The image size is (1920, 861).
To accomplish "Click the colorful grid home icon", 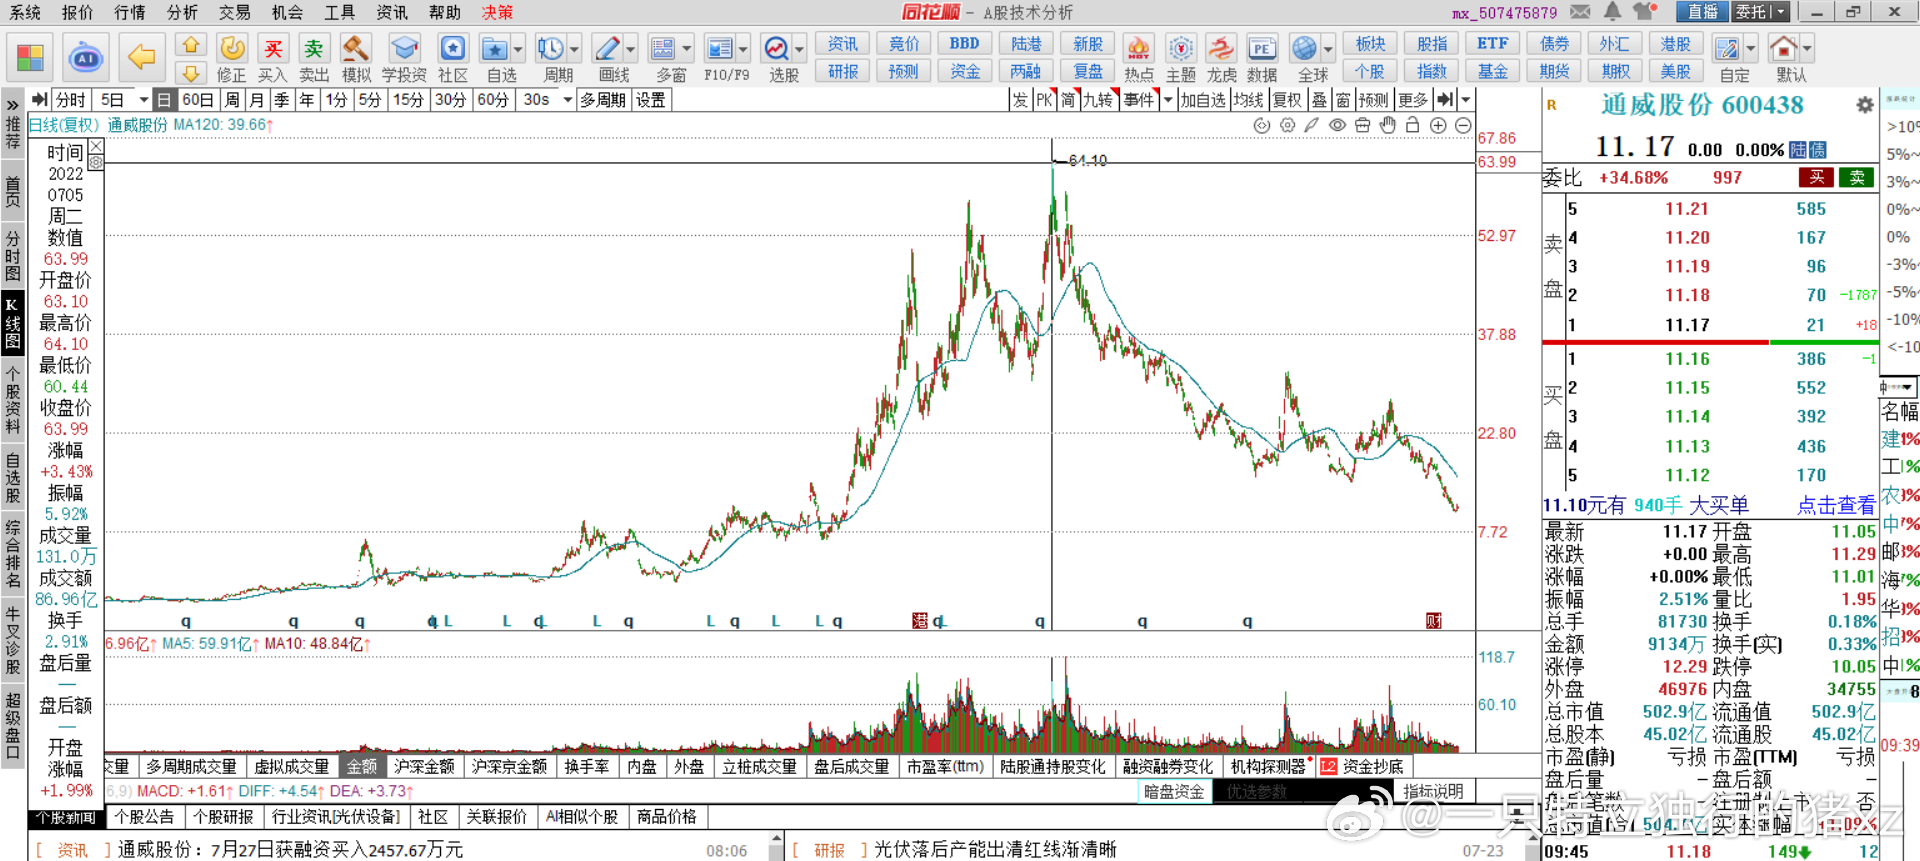I will 30,57.
